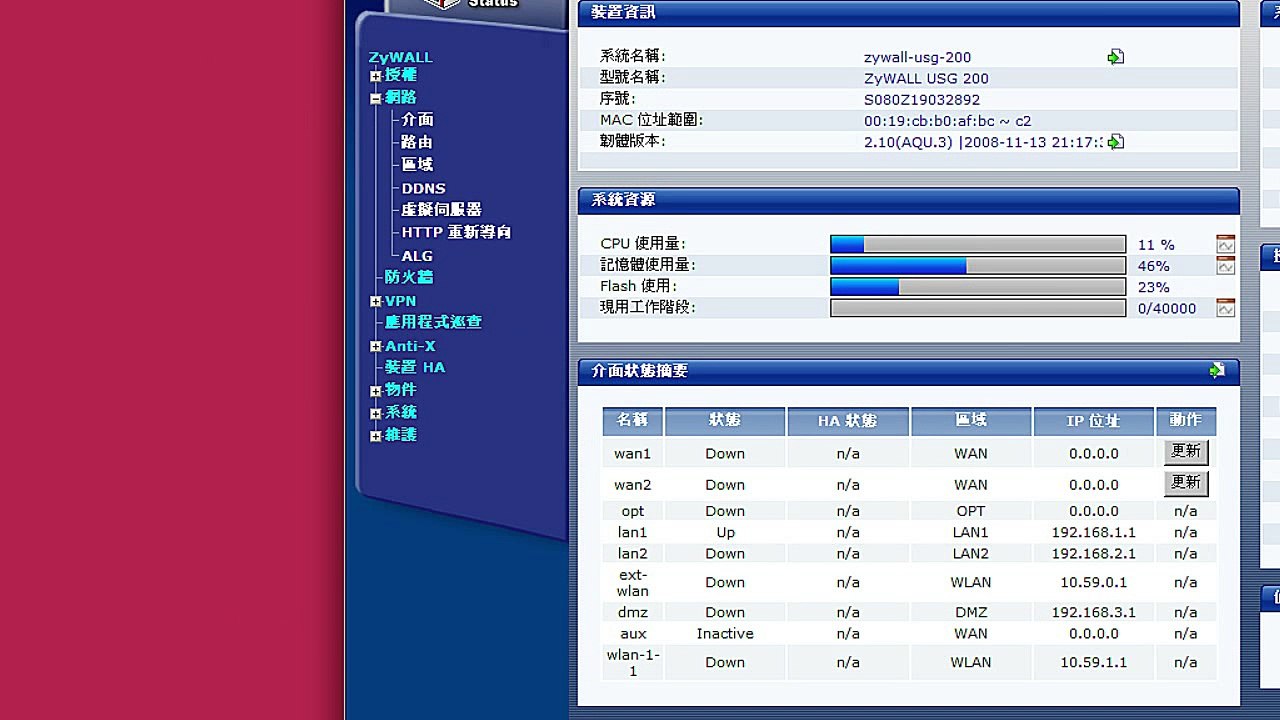
Task: Open the 虛擬伺服器 menu entry
Action: click(442, 210)
